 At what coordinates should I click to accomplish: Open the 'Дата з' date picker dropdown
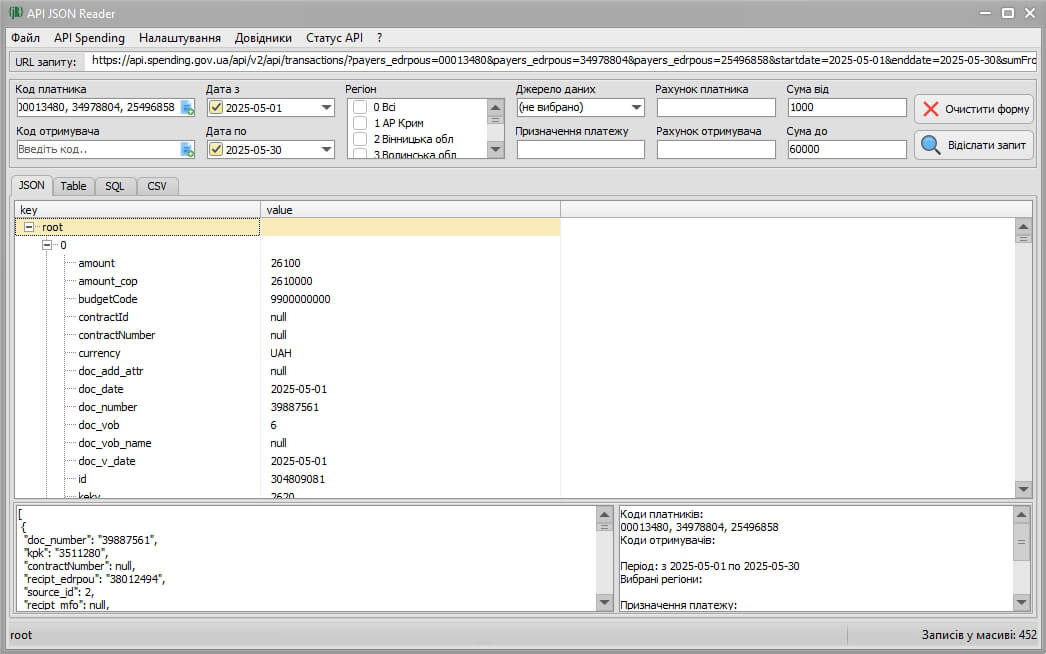coord(326,108)
